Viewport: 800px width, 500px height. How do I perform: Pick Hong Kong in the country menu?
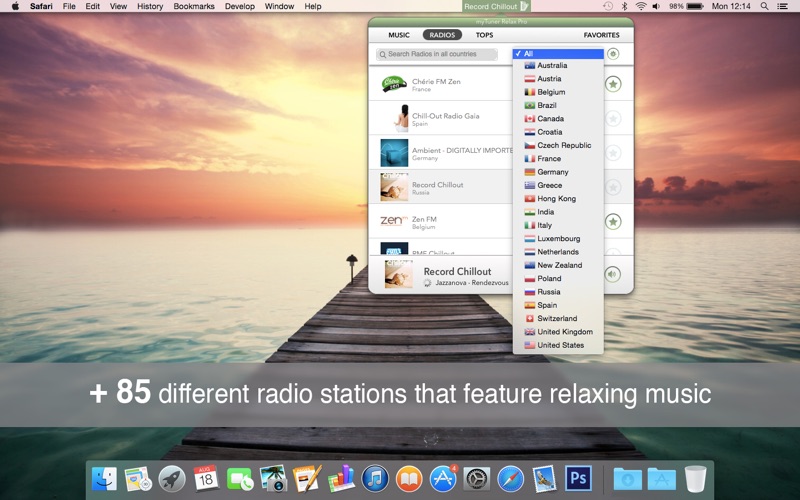[x=558, y=198]
